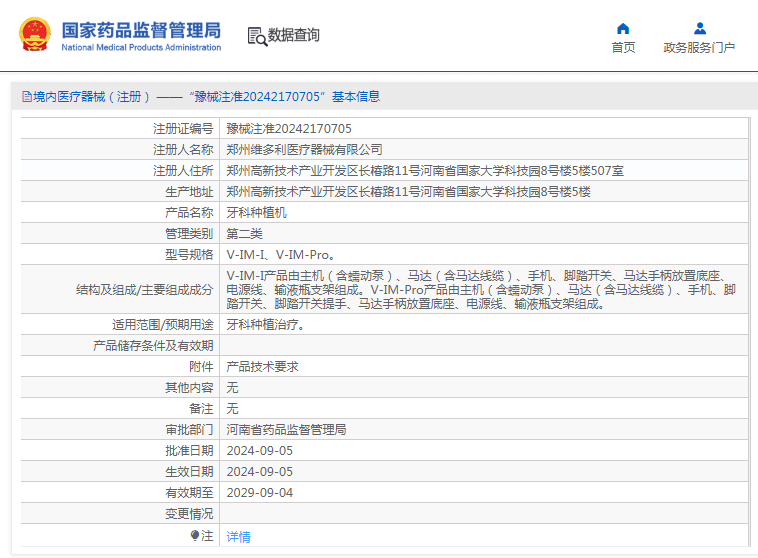
Task: Click the 附件 label
Action: (x=201, y=367)
